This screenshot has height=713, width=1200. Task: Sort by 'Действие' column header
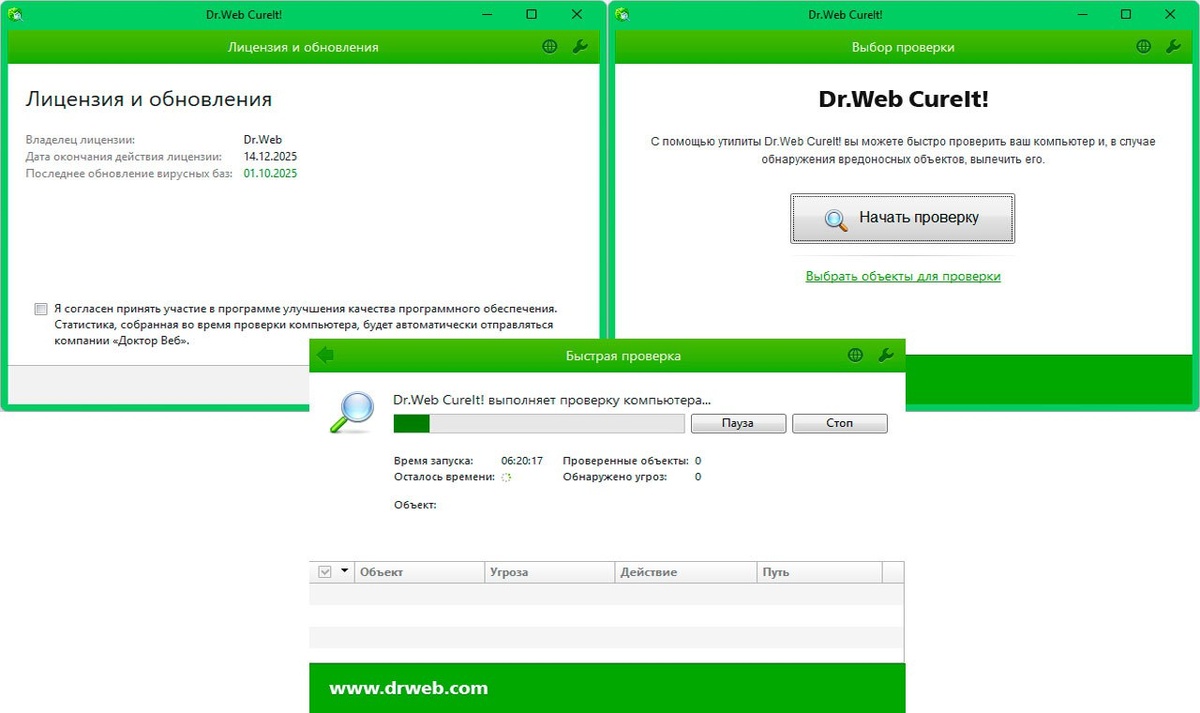(x=686, y=572)
